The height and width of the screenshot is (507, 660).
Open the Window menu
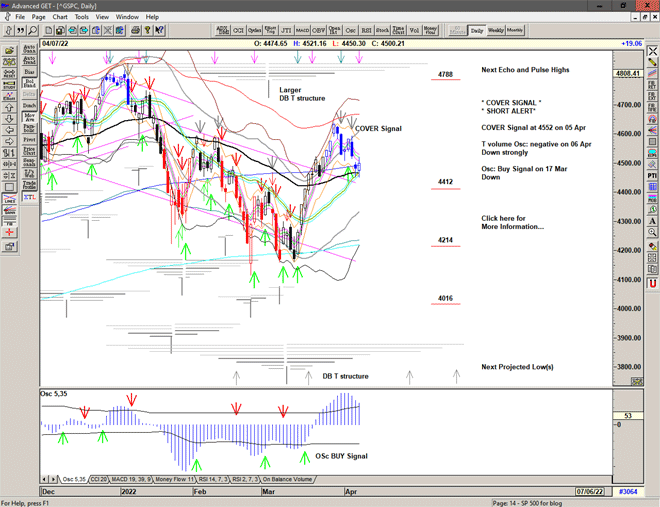coord(127,17)
